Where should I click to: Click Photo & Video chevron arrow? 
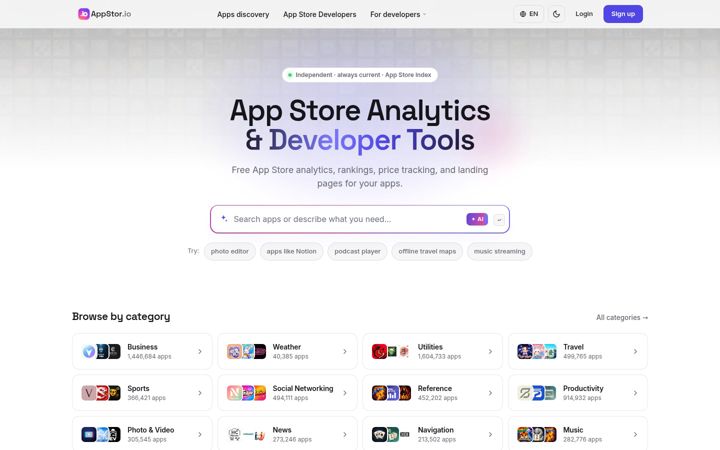200,434
